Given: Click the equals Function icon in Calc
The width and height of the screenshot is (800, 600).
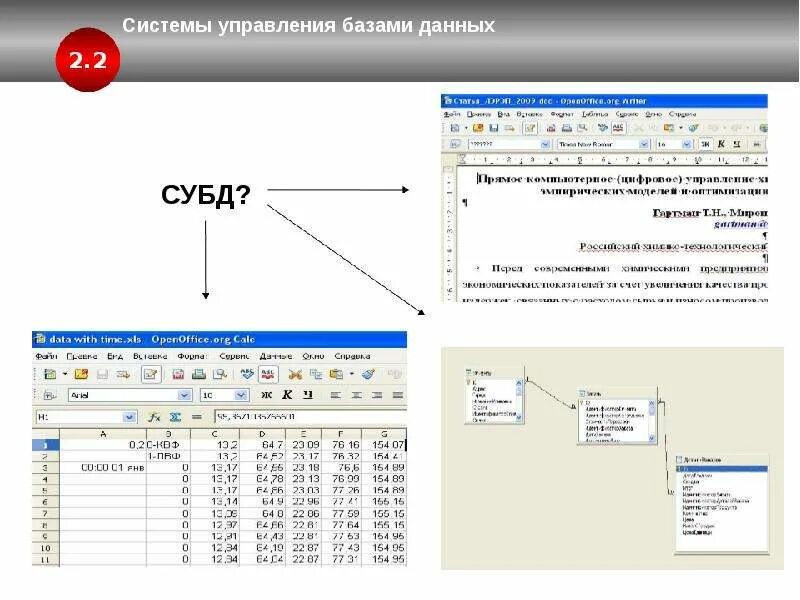Looking at the screenshot, I should pos(196,417).
